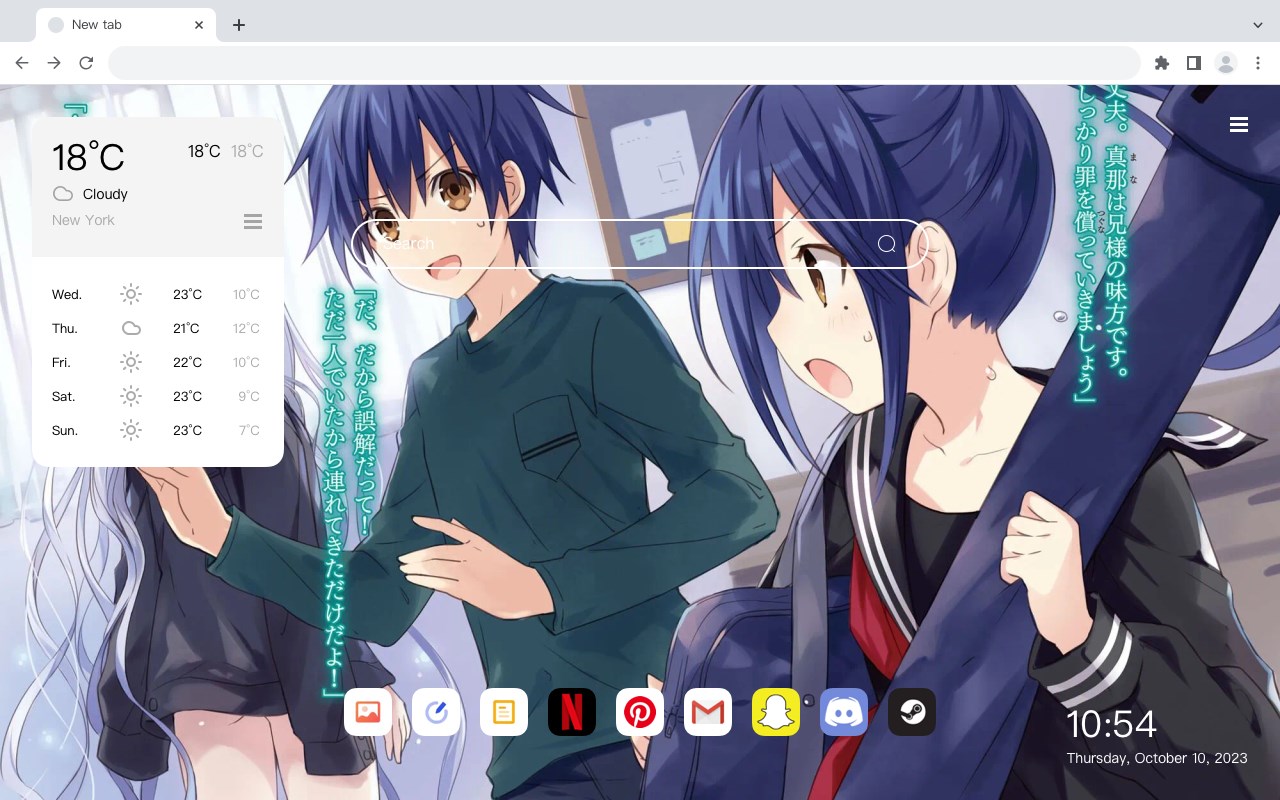1280x800 pixels.
Task: Select the Thu. forecast row
Action: [157, 328]
